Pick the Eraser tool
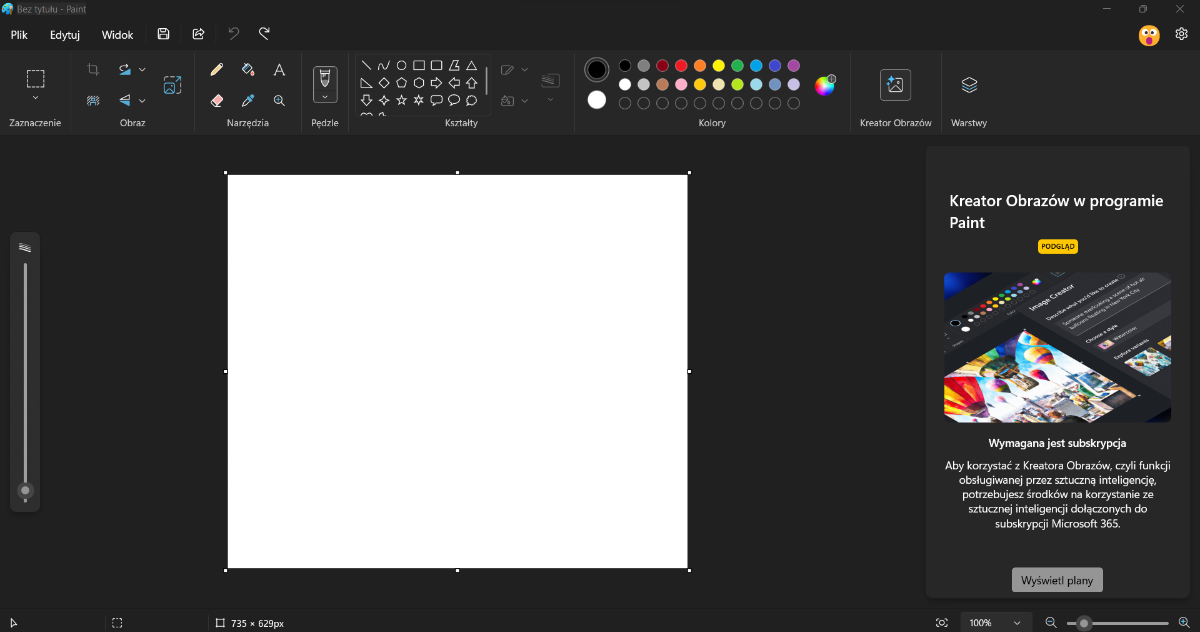This screenshot has width=1200, height=632. [x=216, y=100]
